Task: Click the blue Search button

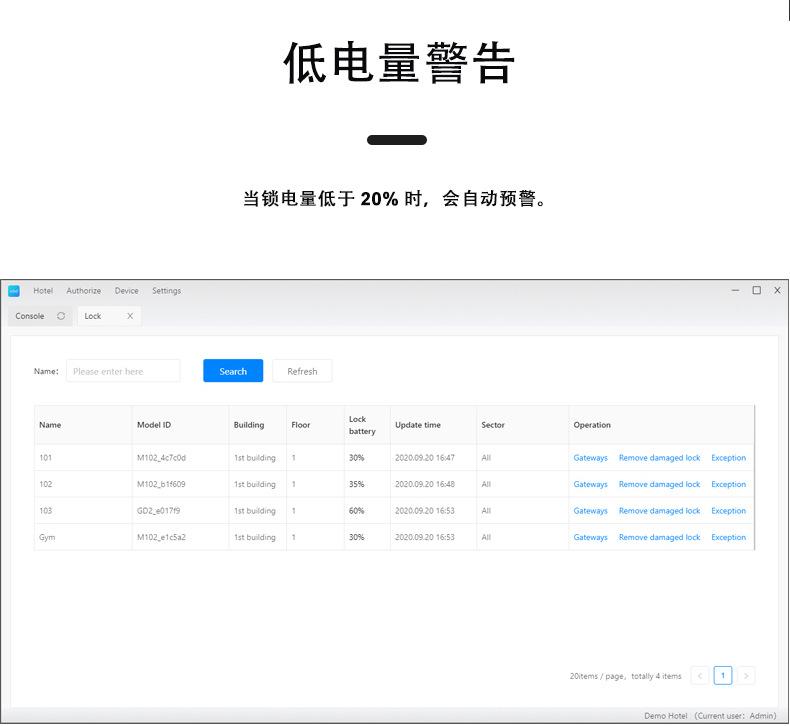Action: [233, 371]
